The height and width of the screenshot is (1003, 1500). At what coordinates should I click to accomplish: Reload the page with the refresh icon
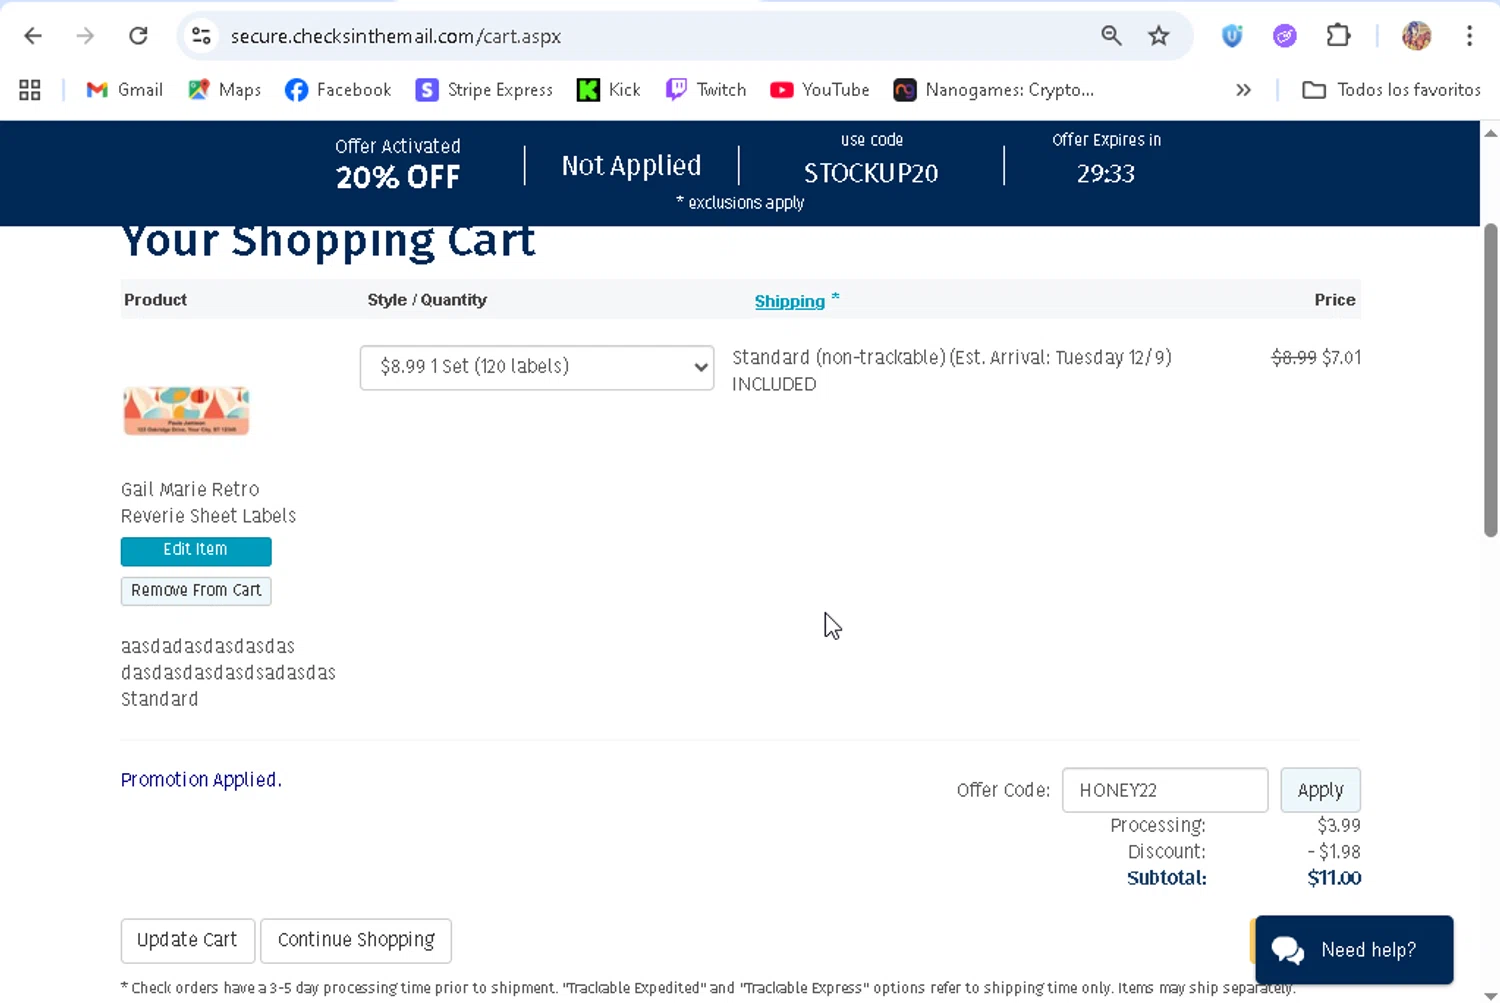pos(138,36)
